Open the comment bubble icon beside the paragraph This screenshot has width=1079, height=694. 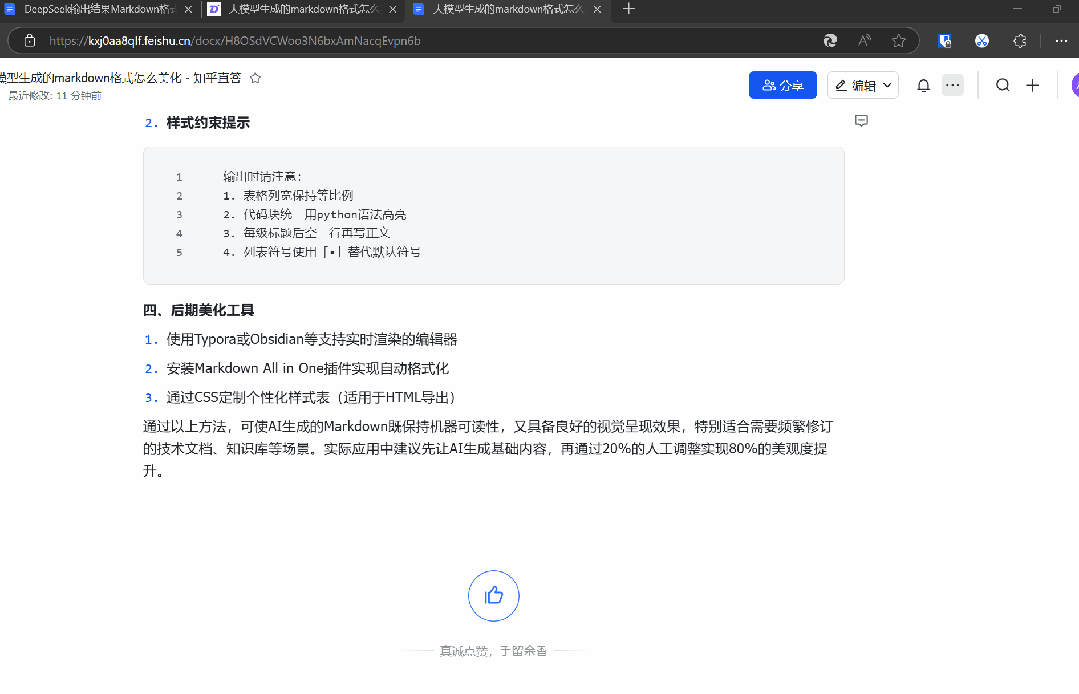pyautogui.click(x=861, y=120)
